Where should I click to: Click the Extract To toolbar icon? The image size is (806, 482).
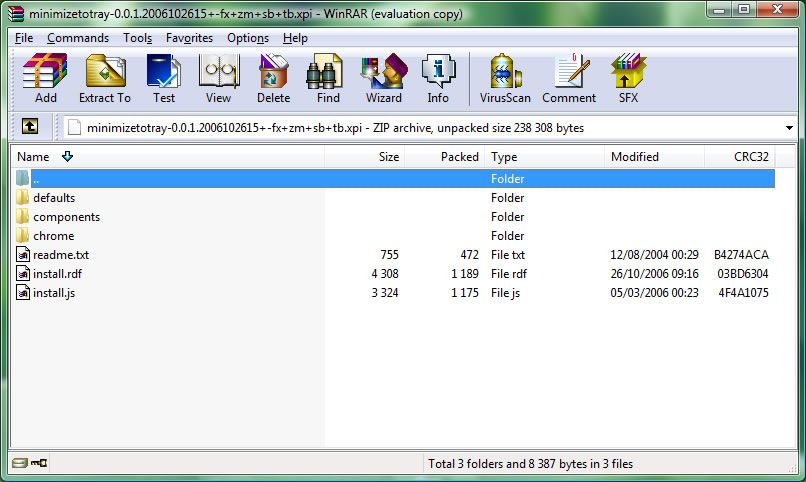tap(105, 78)
